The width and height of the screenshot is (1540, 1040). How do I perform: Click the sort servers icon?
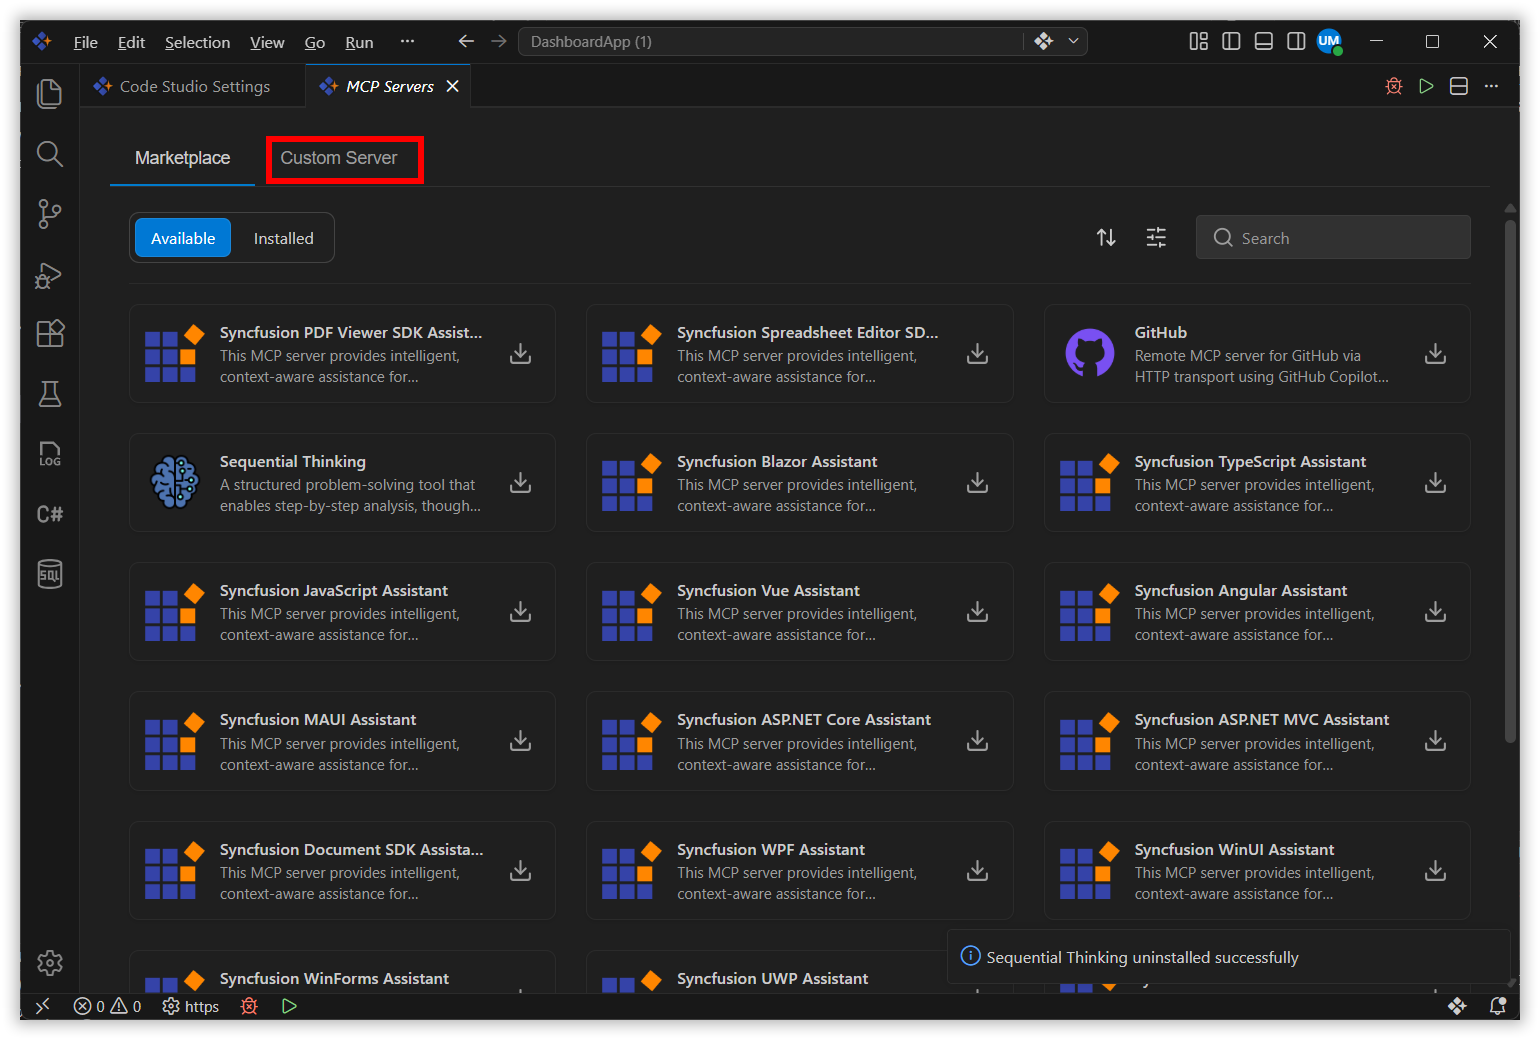point(1106,238)
